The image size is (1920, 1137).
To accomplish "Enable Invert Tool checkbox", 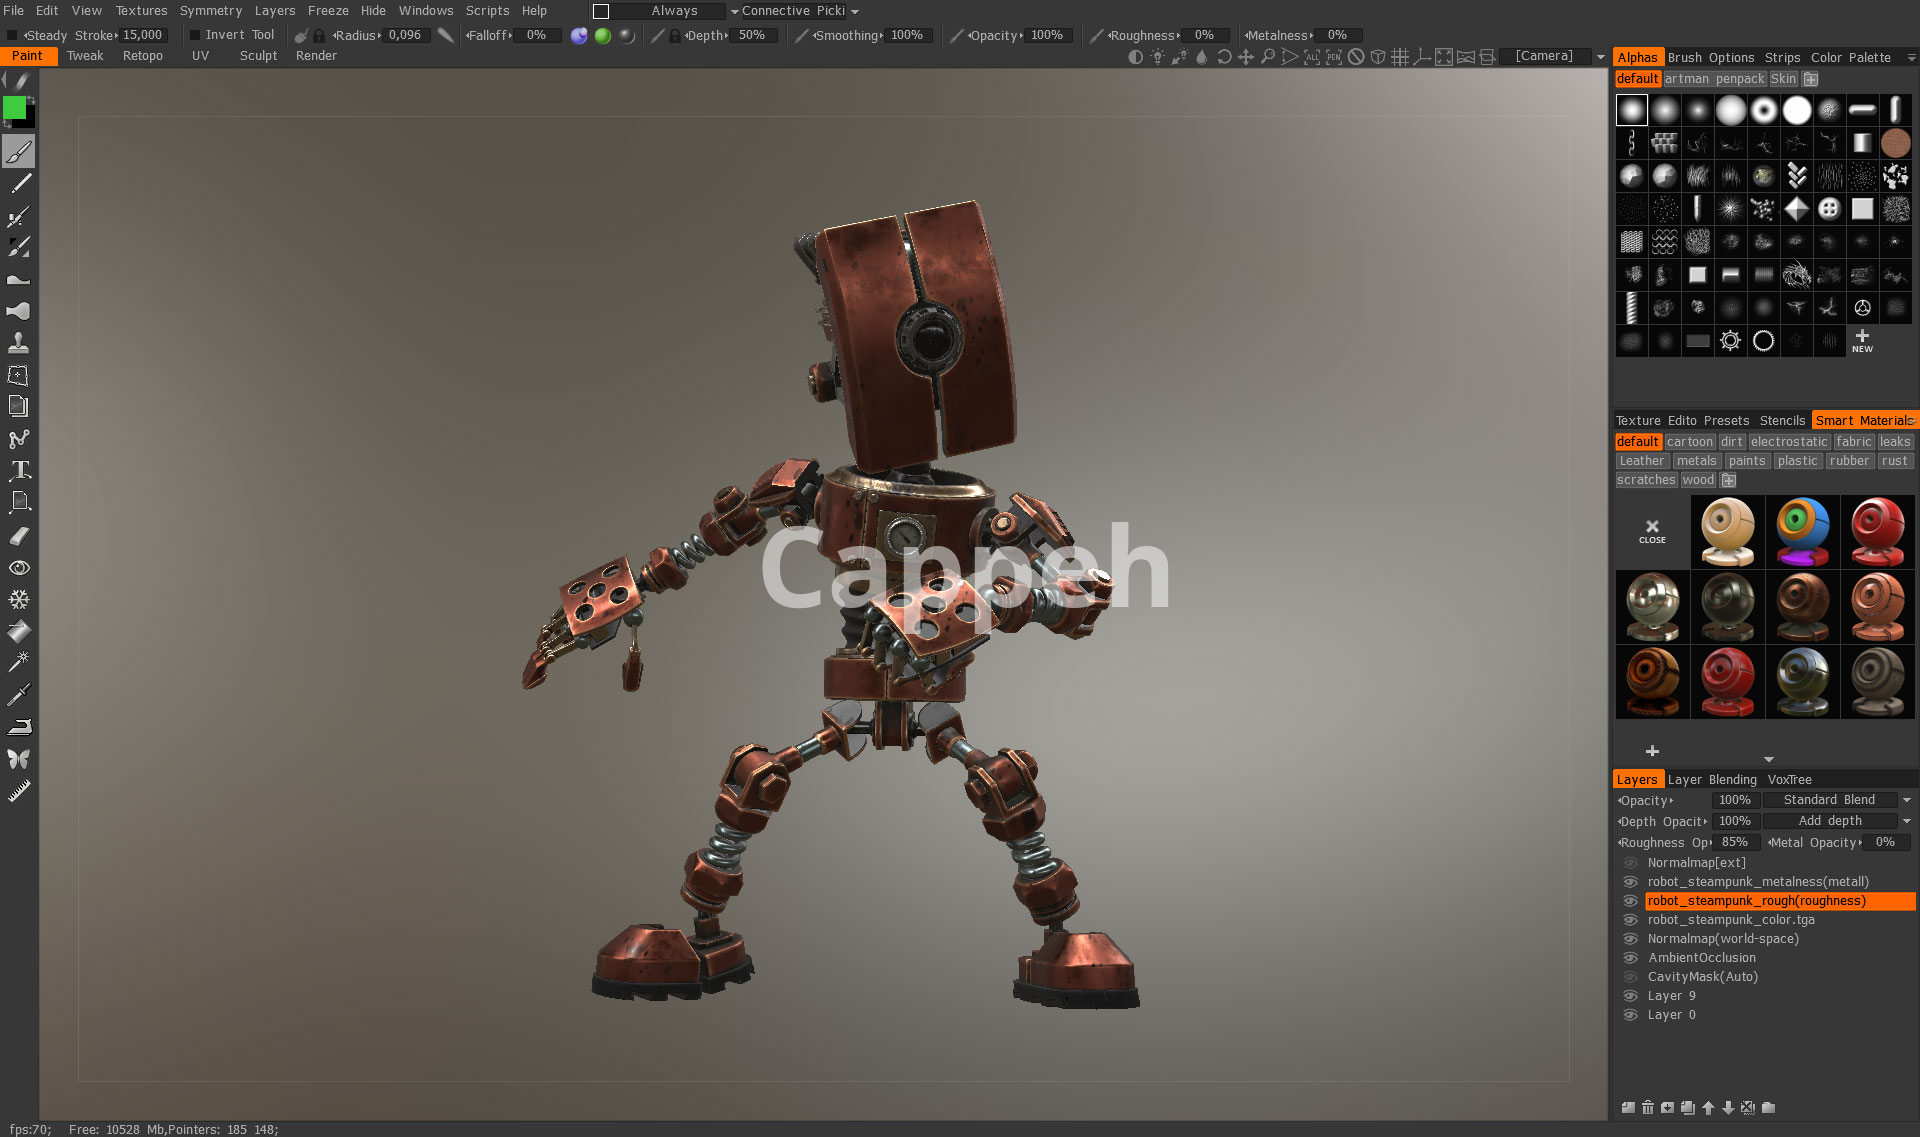I will click(x=195, y=35).
